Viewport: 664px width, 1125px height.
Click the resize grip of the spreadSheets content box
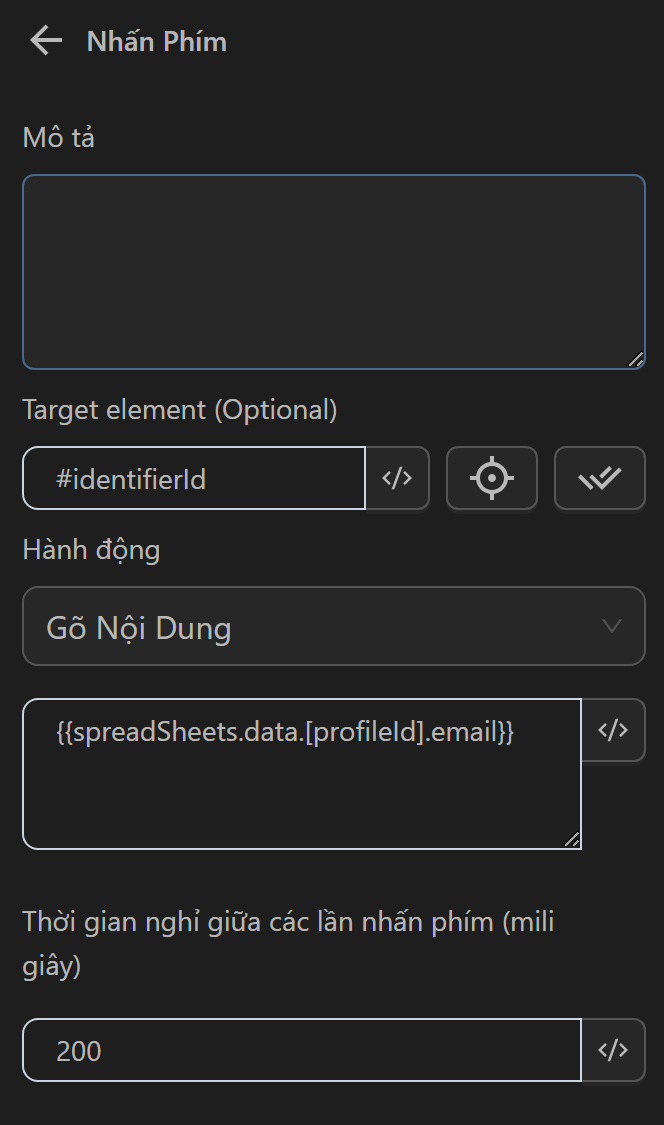tap(572, 840)
